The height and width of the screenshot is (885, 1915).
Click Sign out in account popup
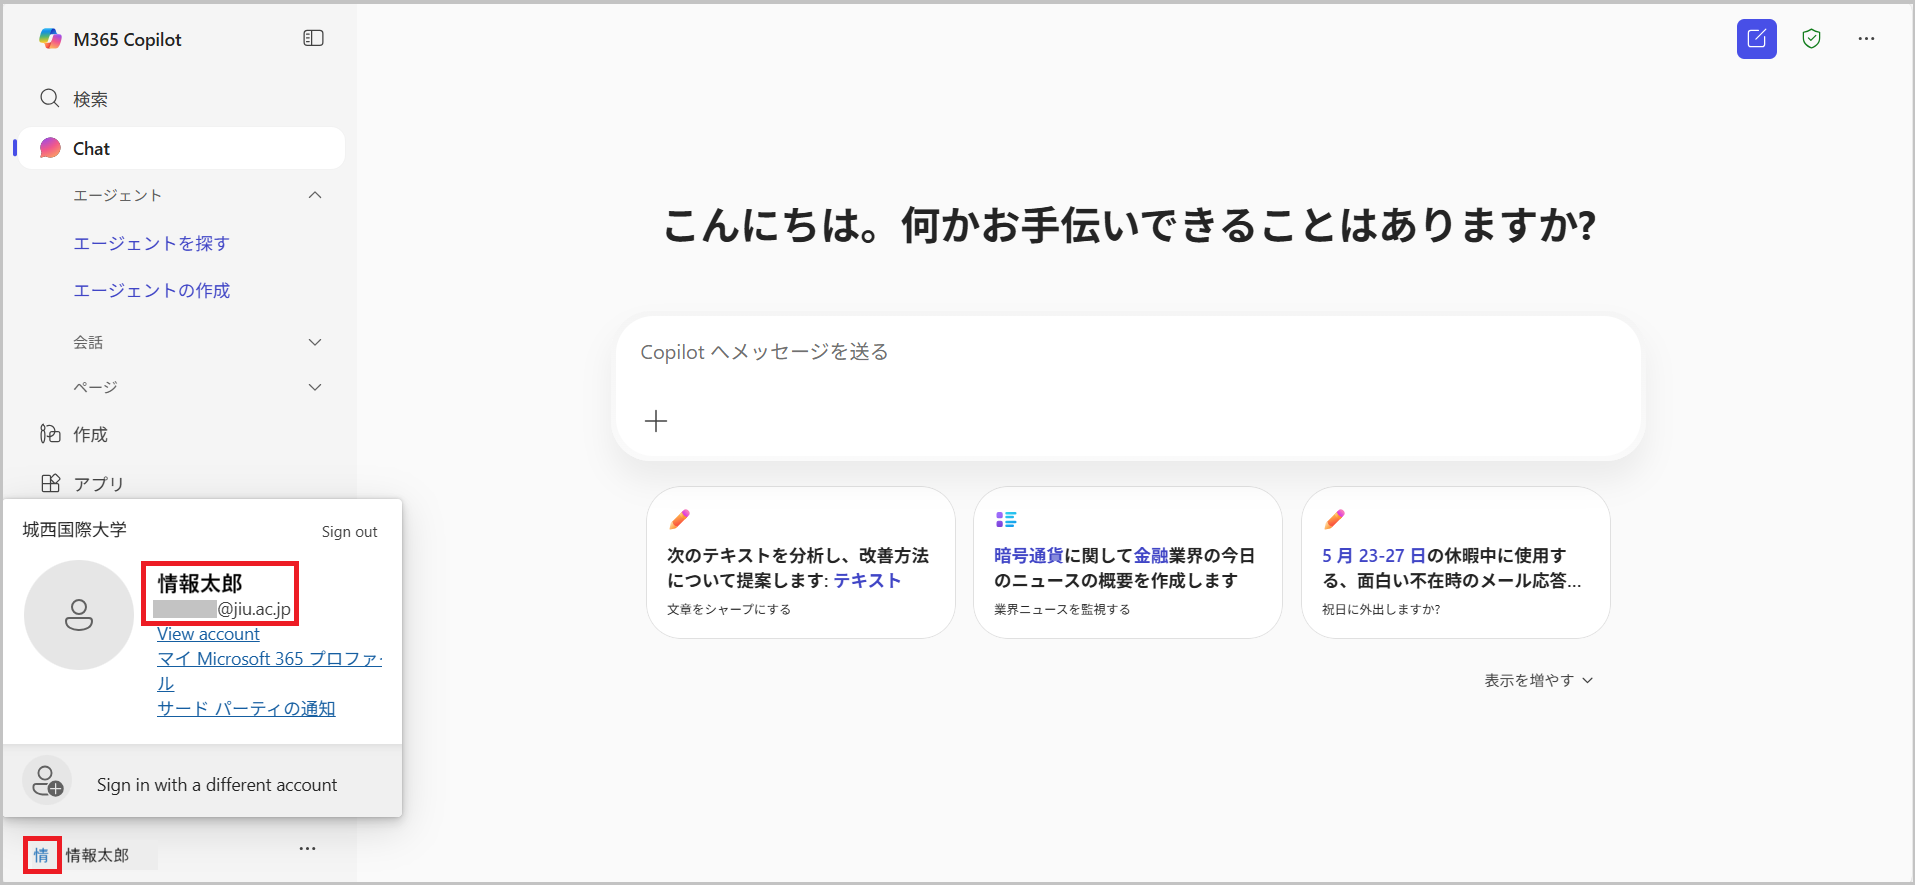[x=349, y=532]
